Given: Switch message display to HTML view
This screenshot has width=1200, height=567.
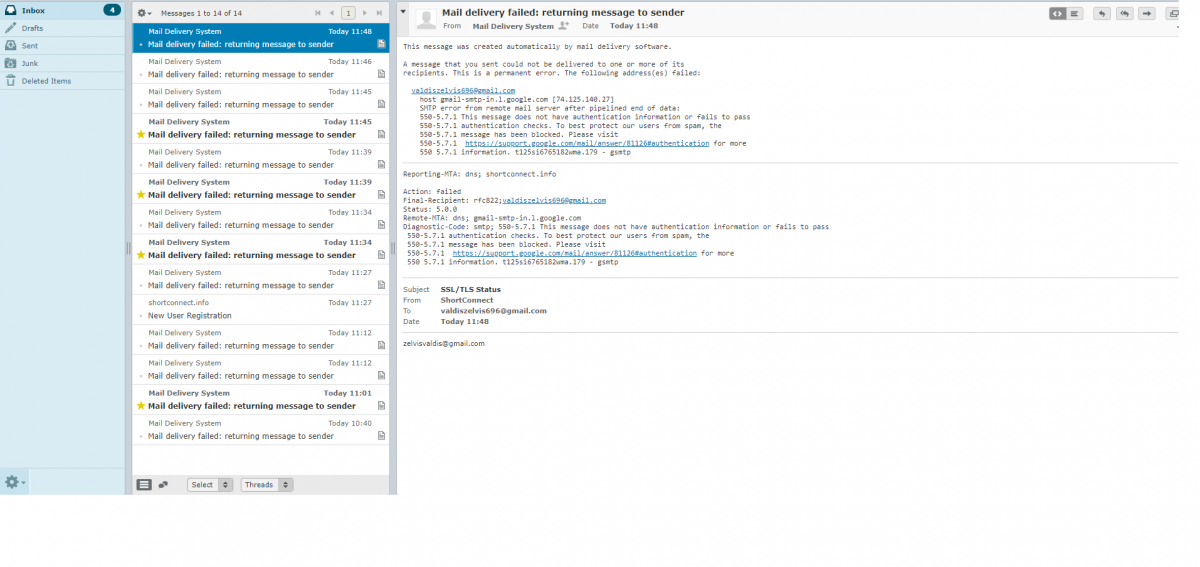Looking at the screenshot, I should click(1057, 14).
